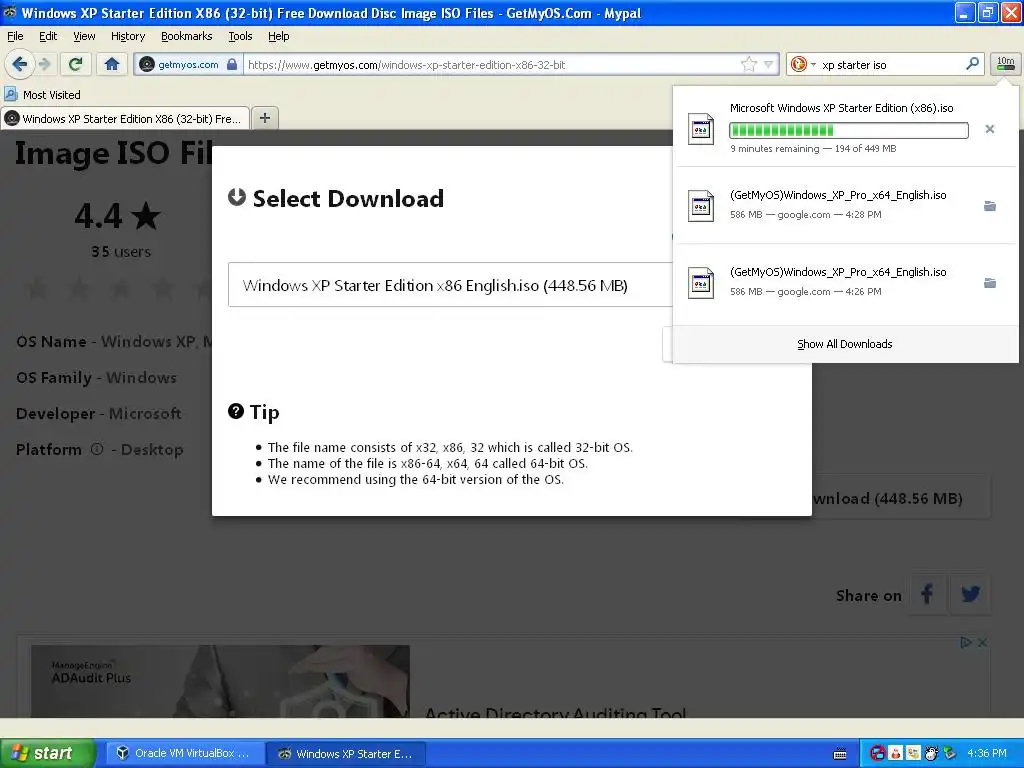This screenshot has width=1024, height=768.
Task: Open the Bookmarks menu
Action: (x=187, y=36)
